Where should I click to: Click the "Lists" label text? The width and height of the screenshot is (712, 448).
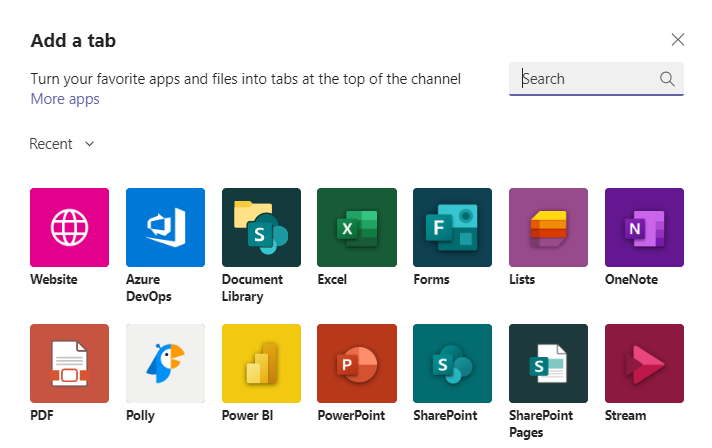[x=522, y=279]
